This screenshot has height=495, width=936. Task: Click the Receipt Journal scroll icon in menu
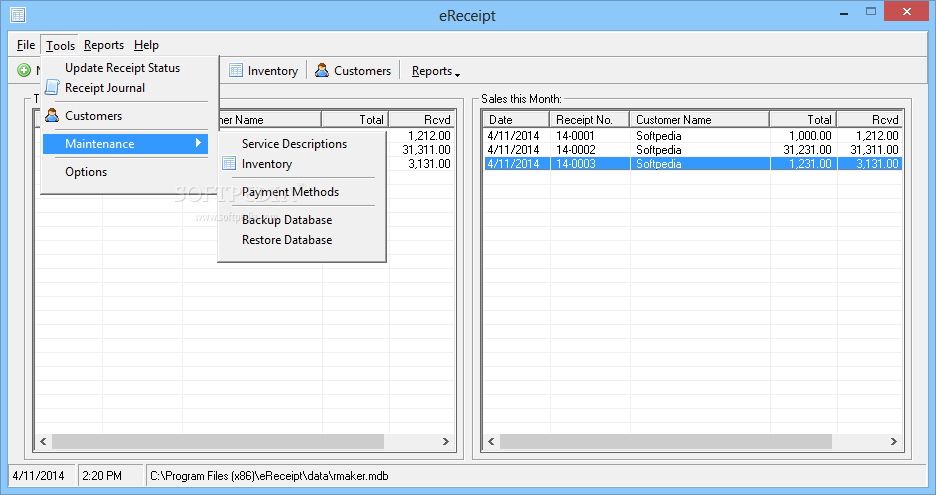(53, 87)
